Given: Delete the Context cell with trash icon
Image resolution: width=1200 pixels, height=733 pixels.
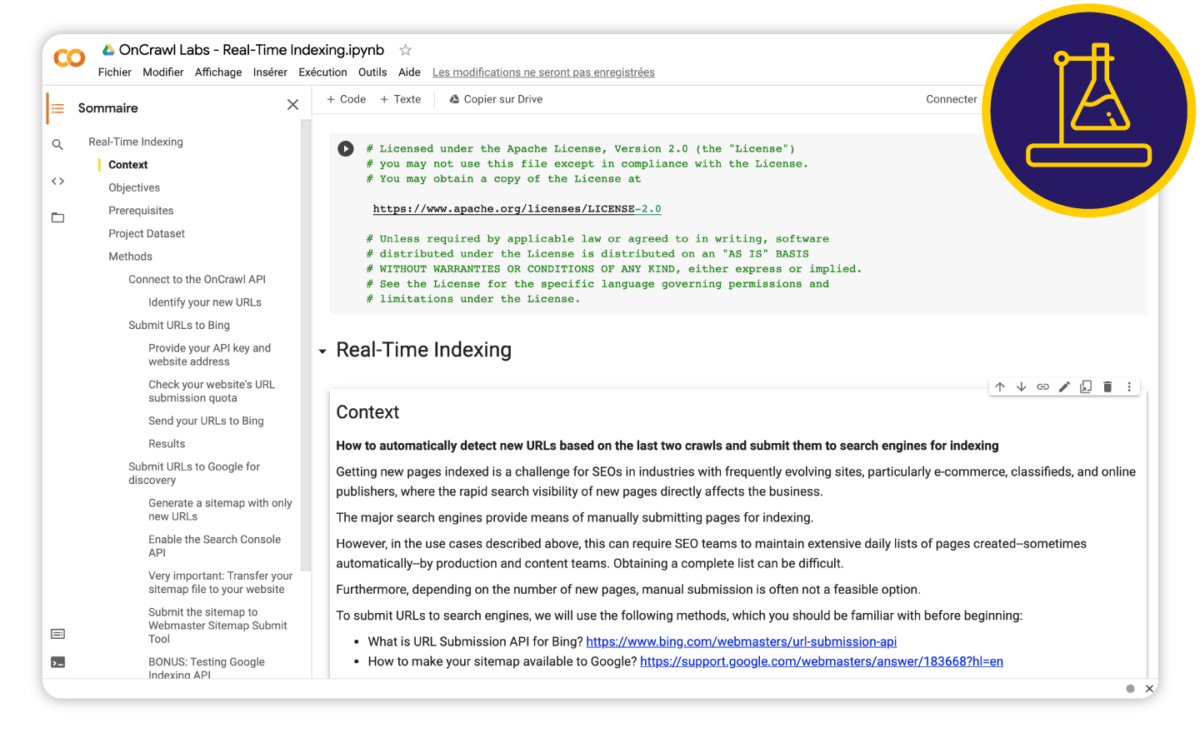Looking at the screenshot, I should click(1108, 387).
